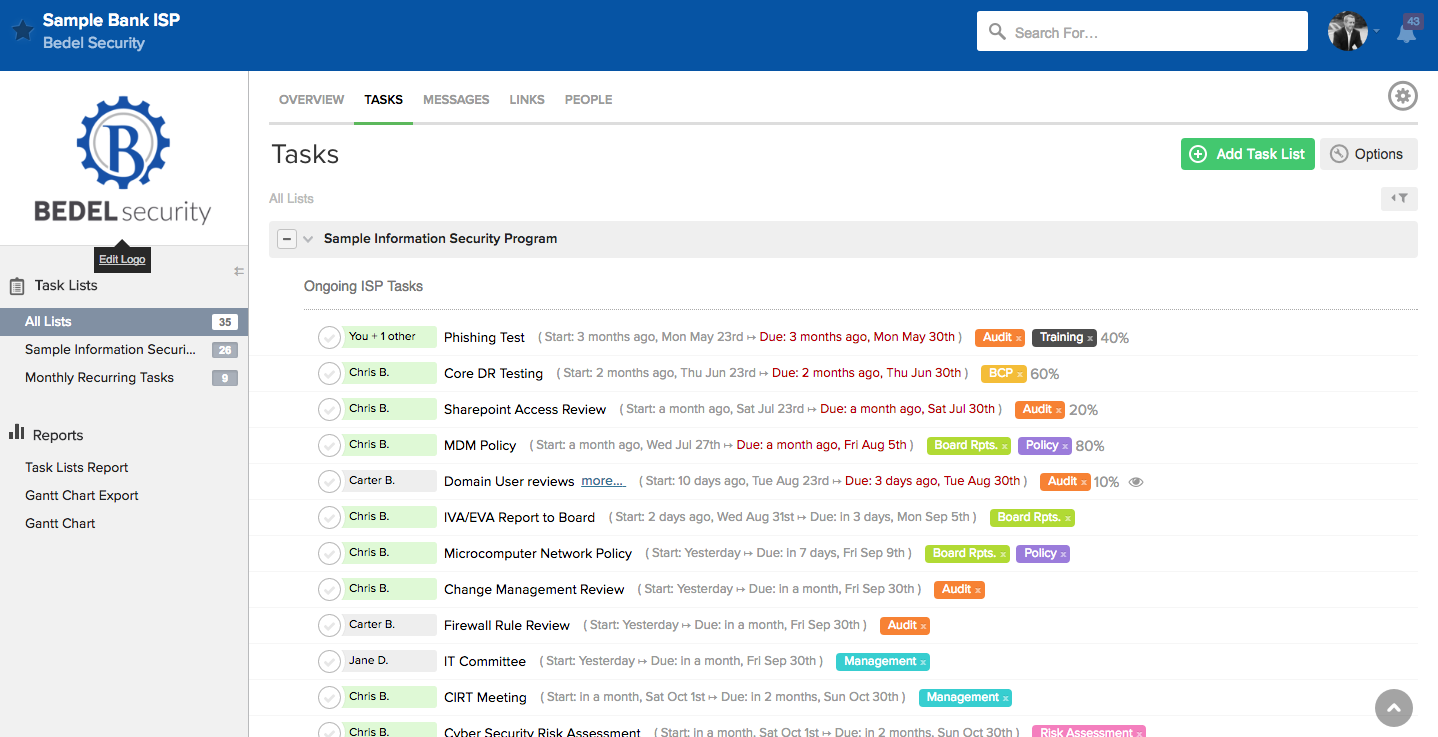Image resolution: width=1438 pixels, height=737 pixels.
Task: Remove the Audit tag from Phishing Test
Action: coord(1018,338)
